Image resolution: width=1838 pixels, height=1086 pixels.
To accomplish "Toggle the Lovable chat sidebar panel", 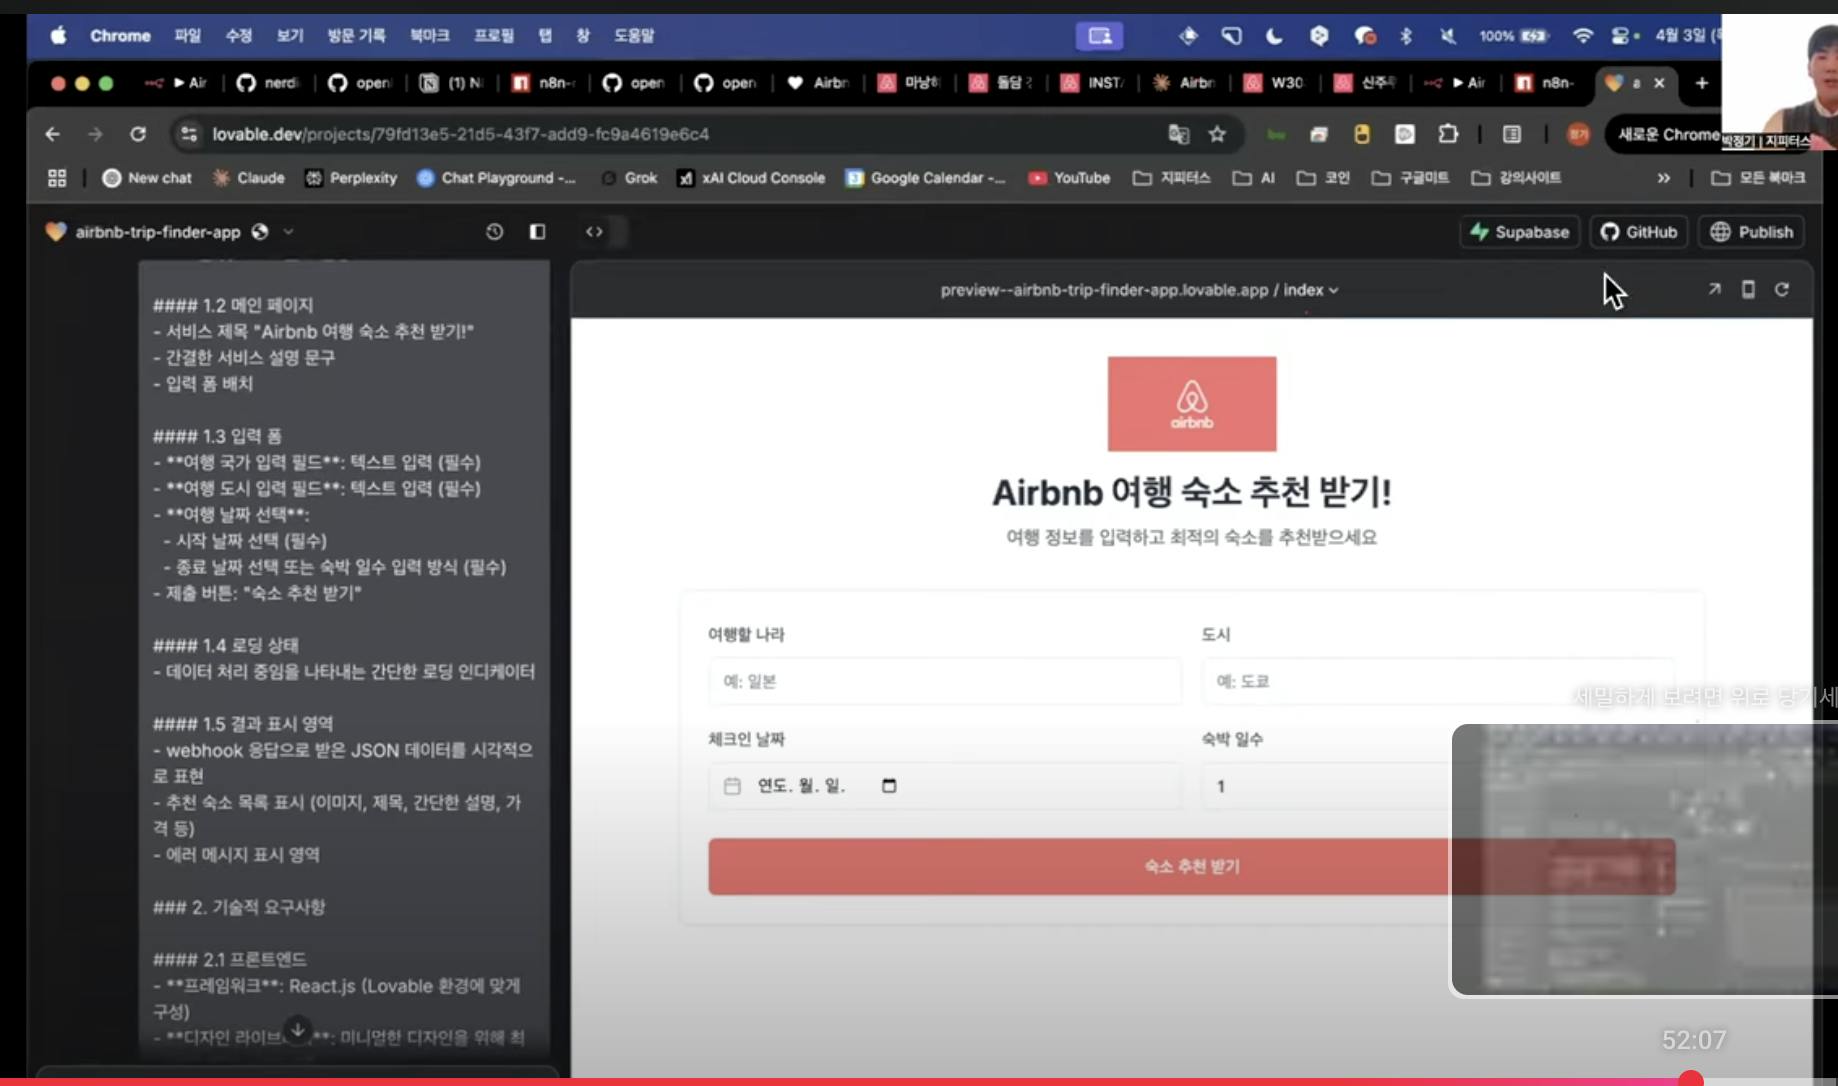I will pos(537,232).
